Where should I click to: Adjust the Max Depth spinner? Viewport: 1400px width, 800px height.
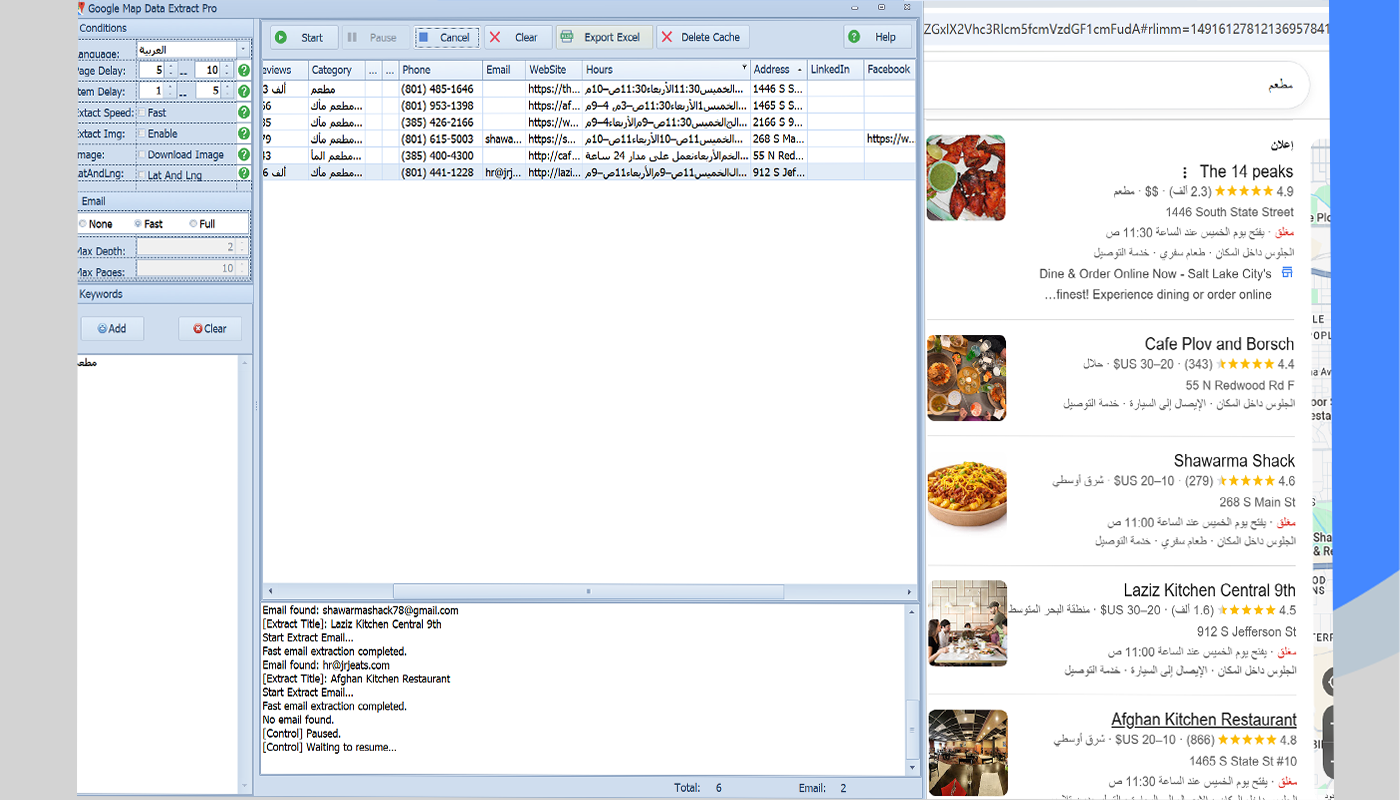[243, 246]
